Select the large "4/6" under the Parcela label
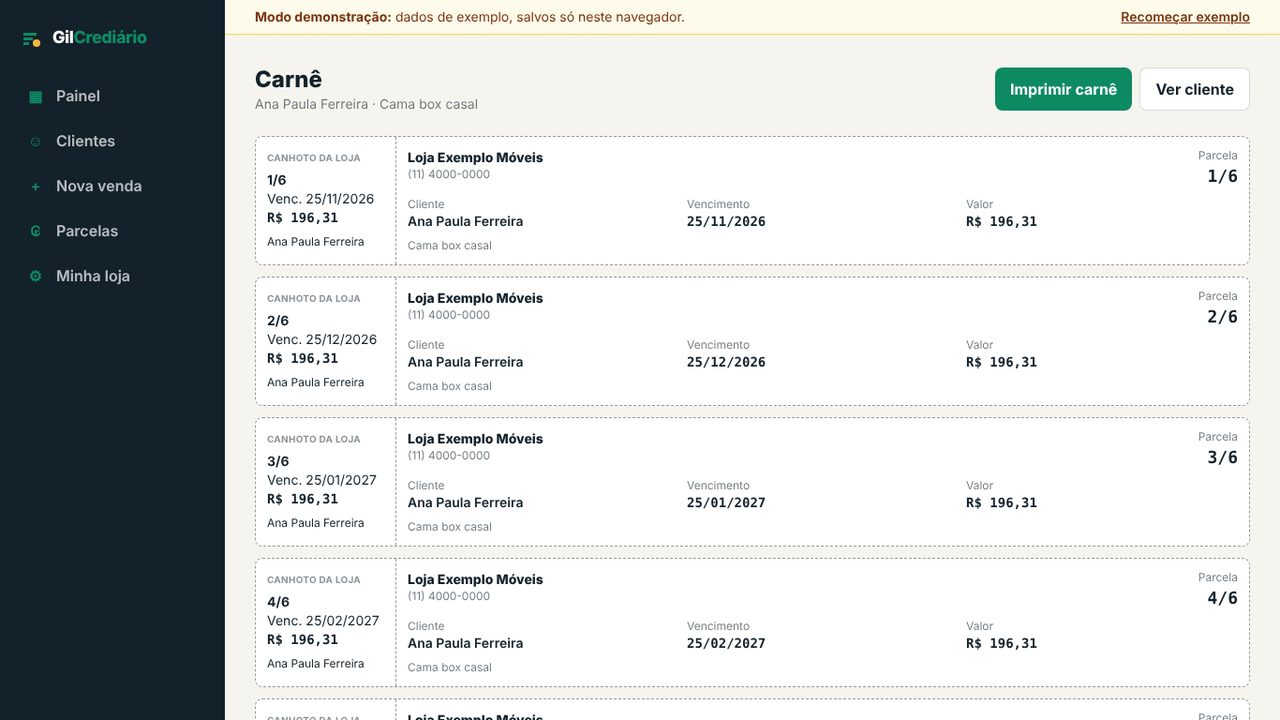The height and width of the screenshot is (720, 1280). [x=1222, y=599]
